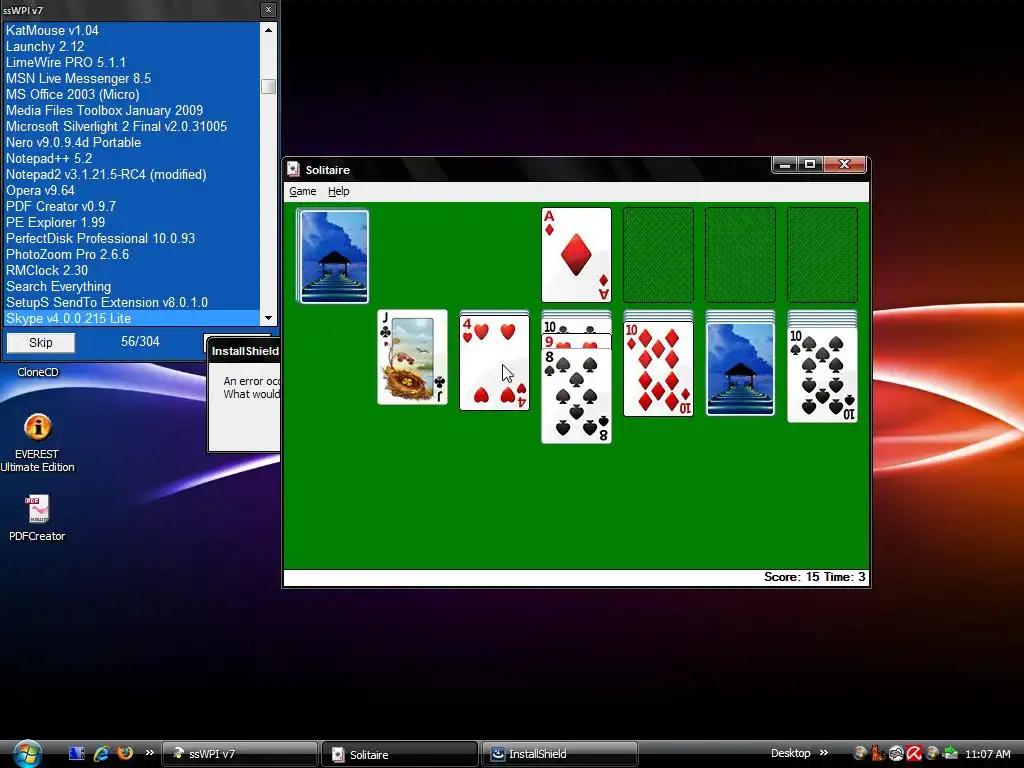
Task: Click the 11:07 AM taskbar clock
Action: 987,754
